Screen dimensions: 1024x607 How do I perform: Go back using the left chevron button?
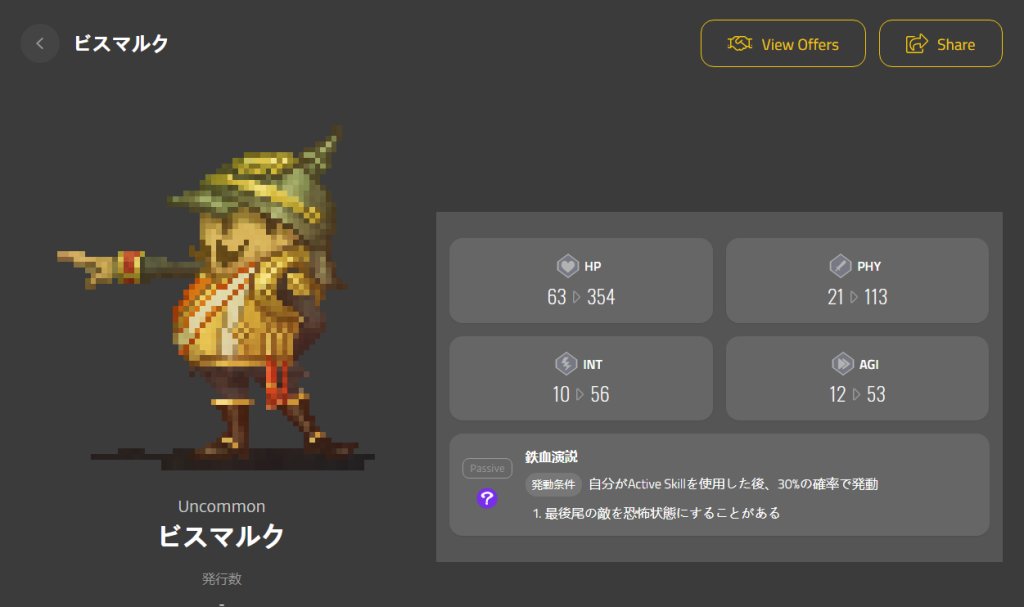(x=40, y=44)
